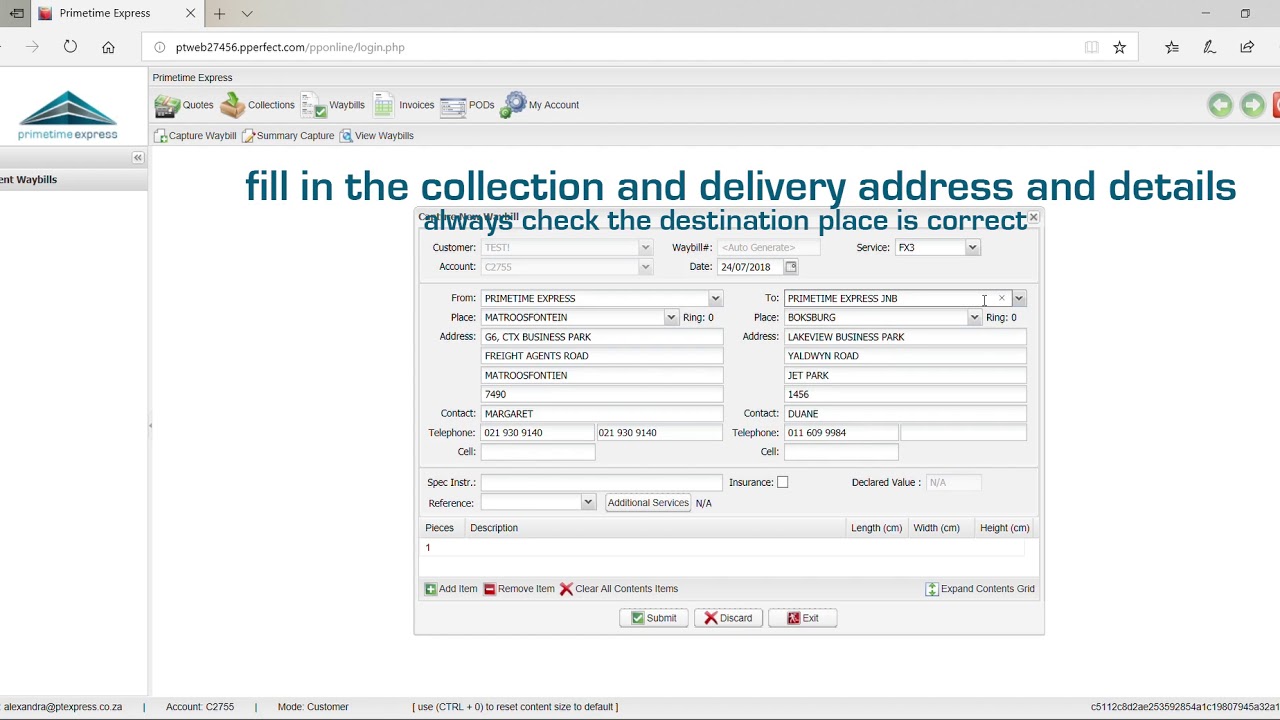Viewport: 1280px width, 720px height.
Task: Expand the Account dropdown
Action: coord(645,267)
